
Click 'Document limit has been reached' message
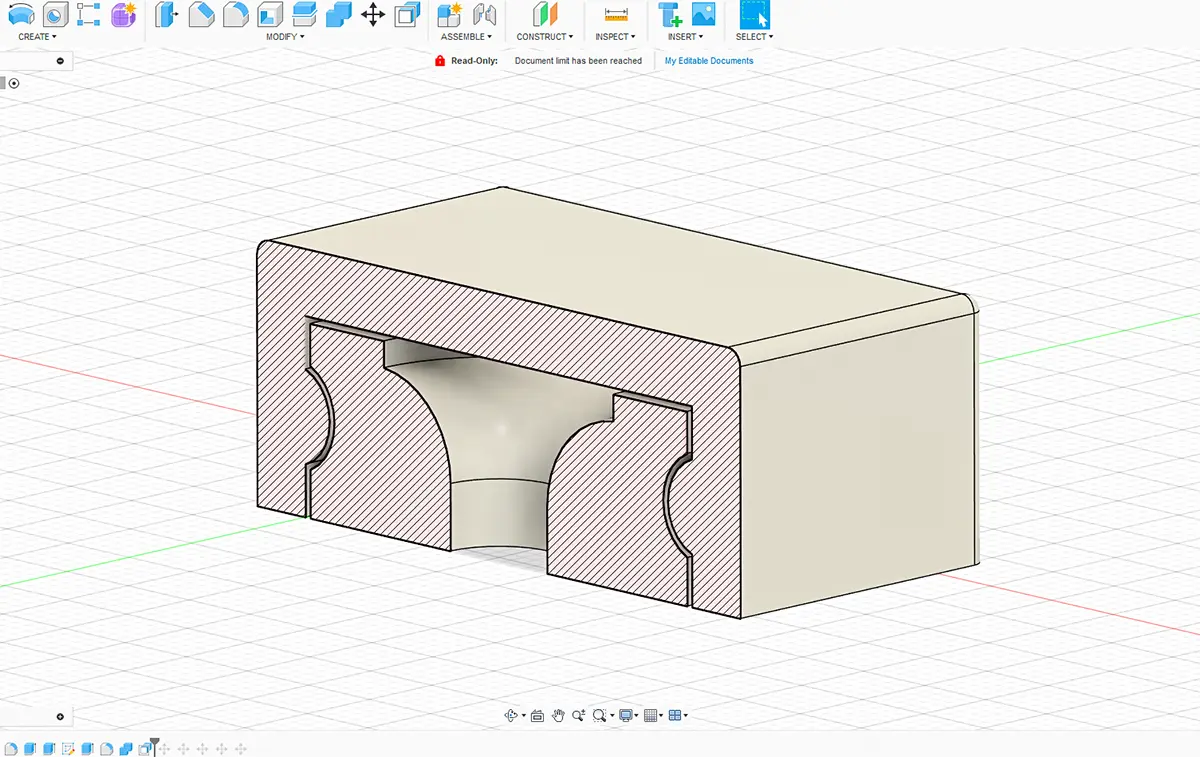point(578,61)
